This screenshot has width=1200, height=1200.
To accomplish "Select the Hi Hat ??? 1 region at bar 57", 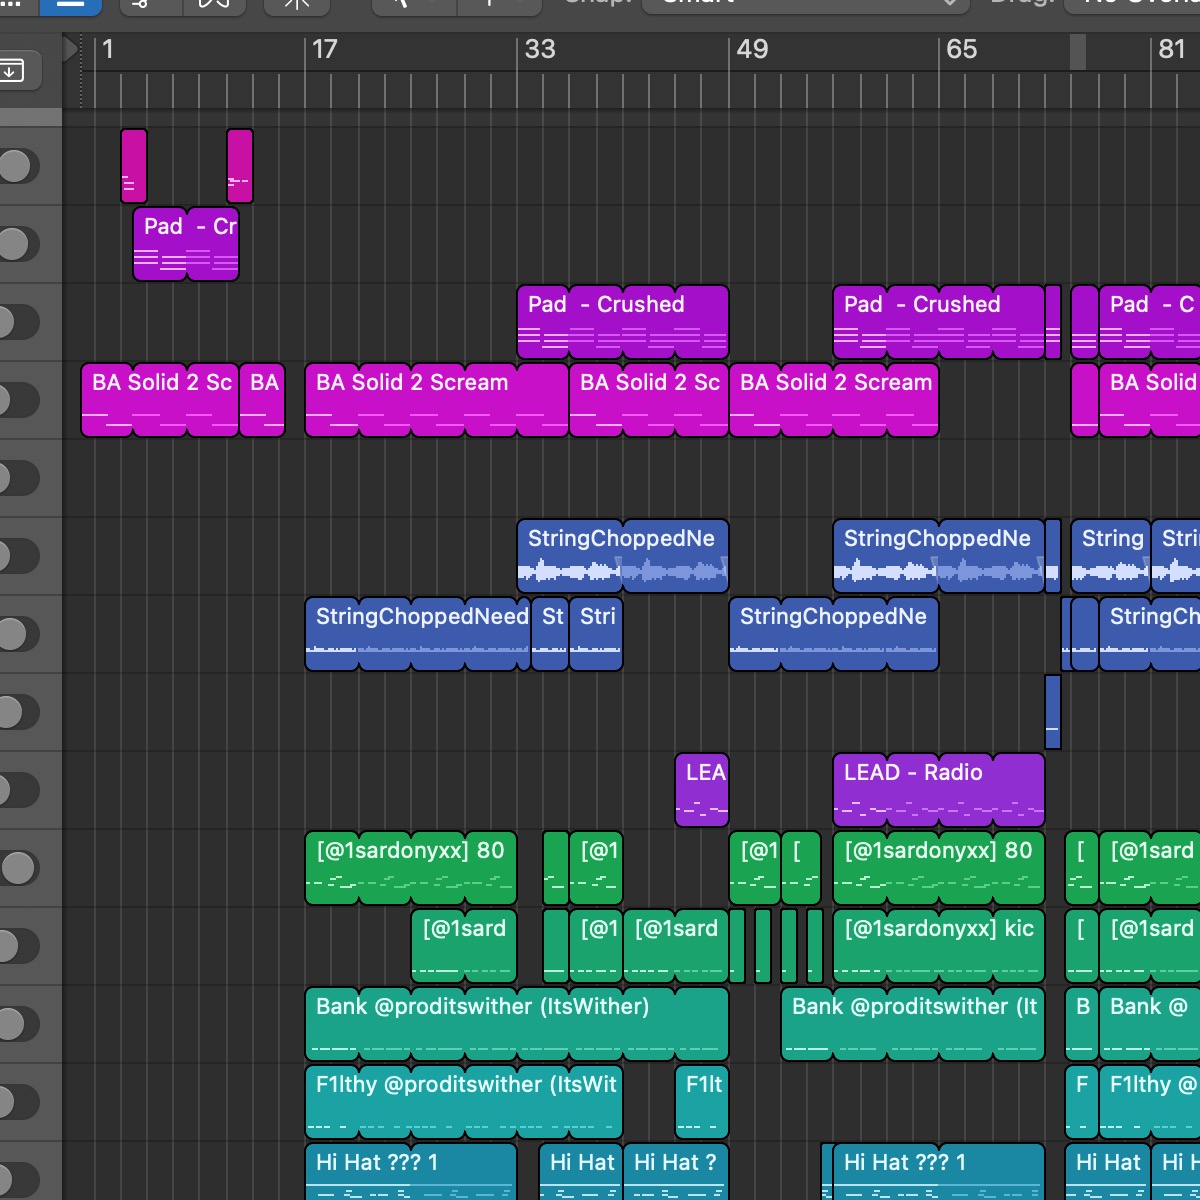I will 939,1172.
